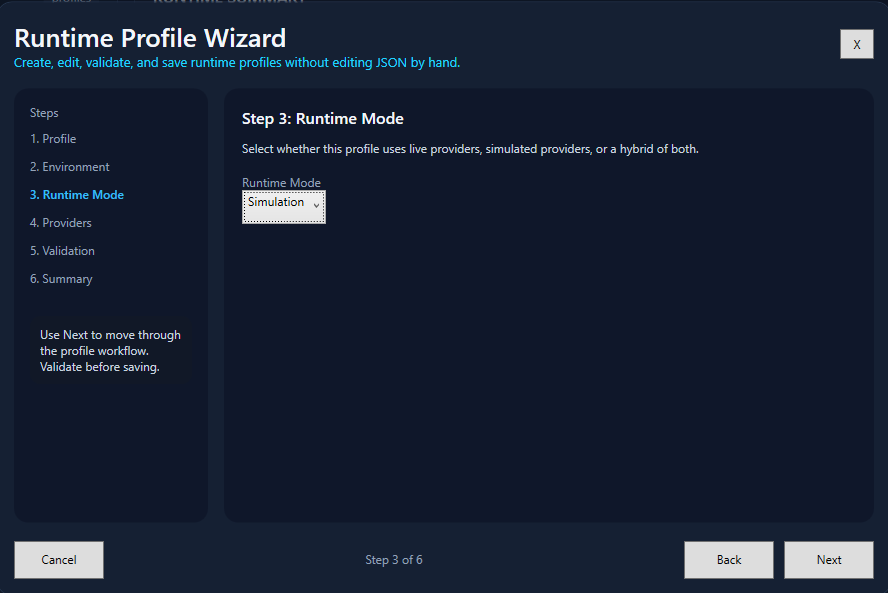
Task: Select step 5. Validation
Action: click(62, 251)
